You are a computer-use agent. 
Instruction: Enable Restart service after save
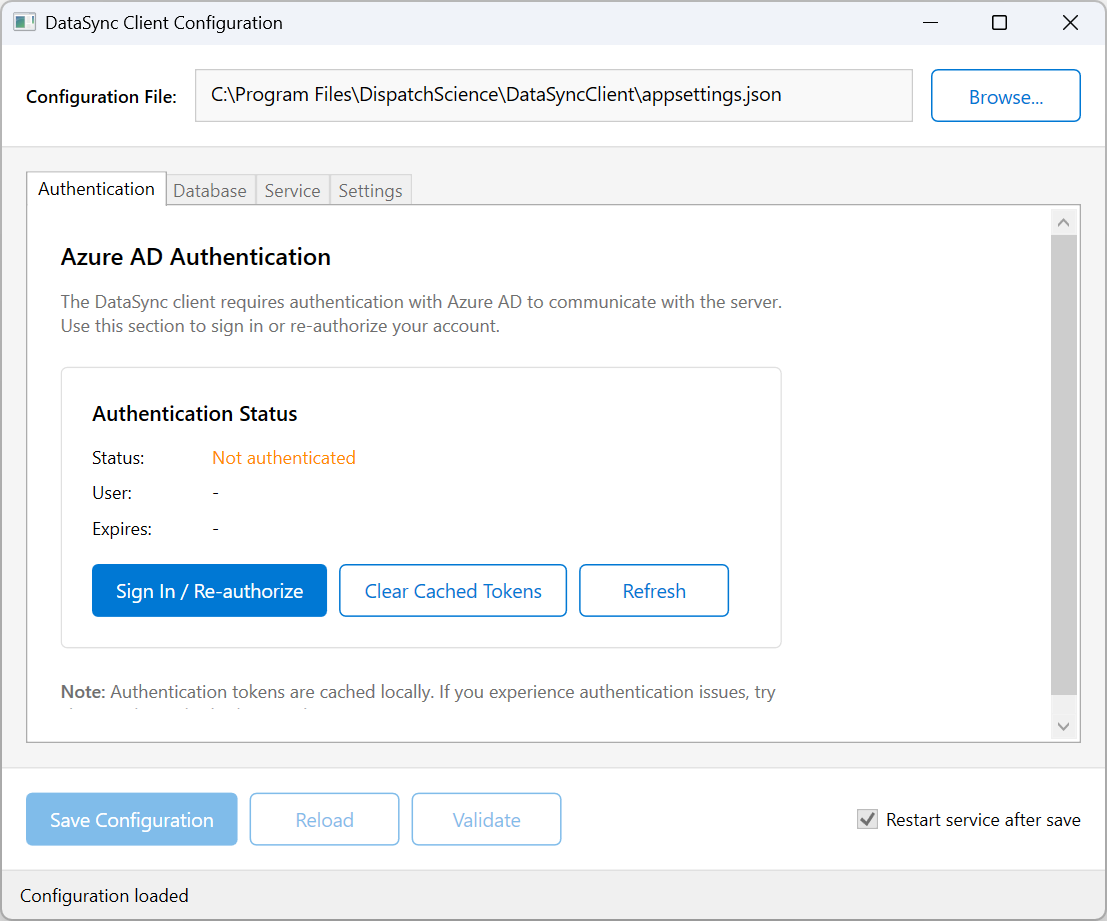coord(866,819)
